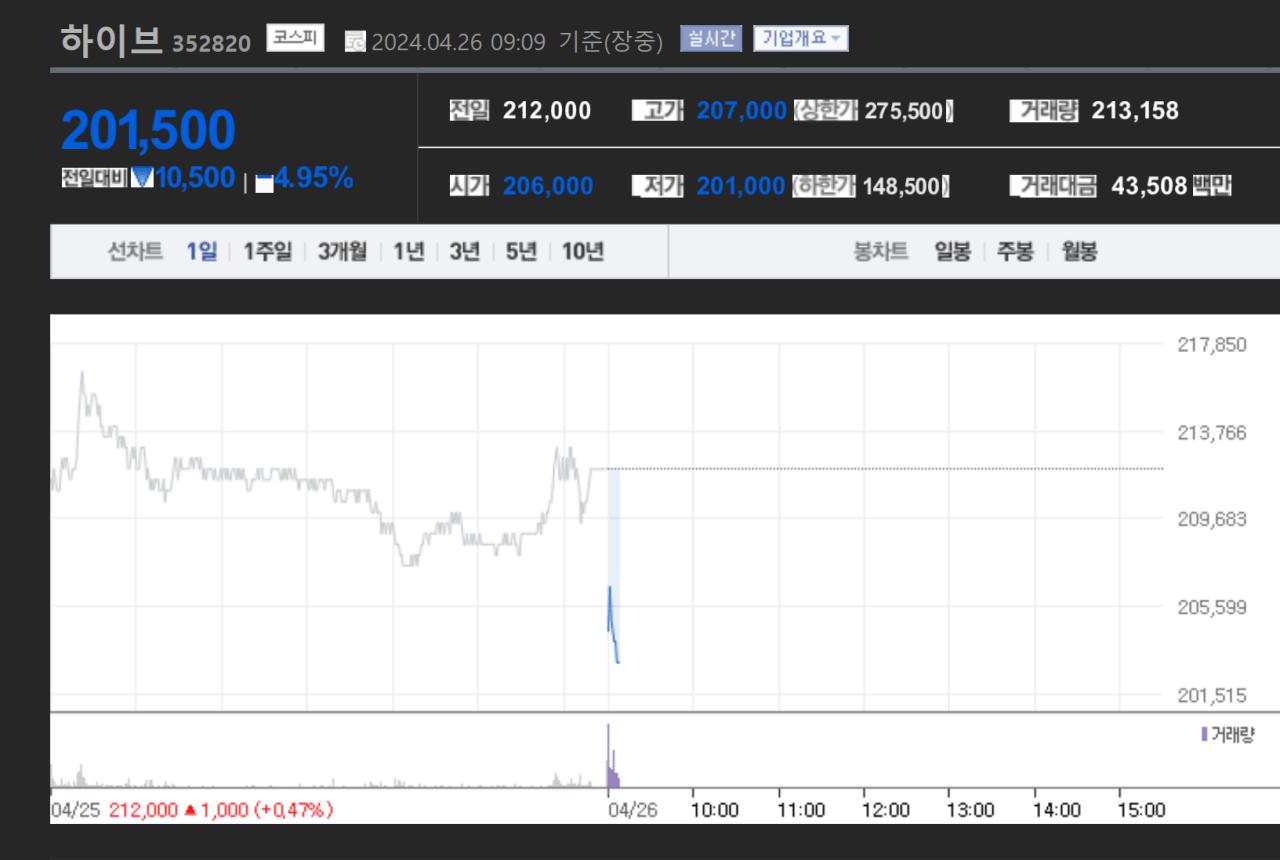
Task: Click the purple 거래량 legend marker
Action: 1204,734
